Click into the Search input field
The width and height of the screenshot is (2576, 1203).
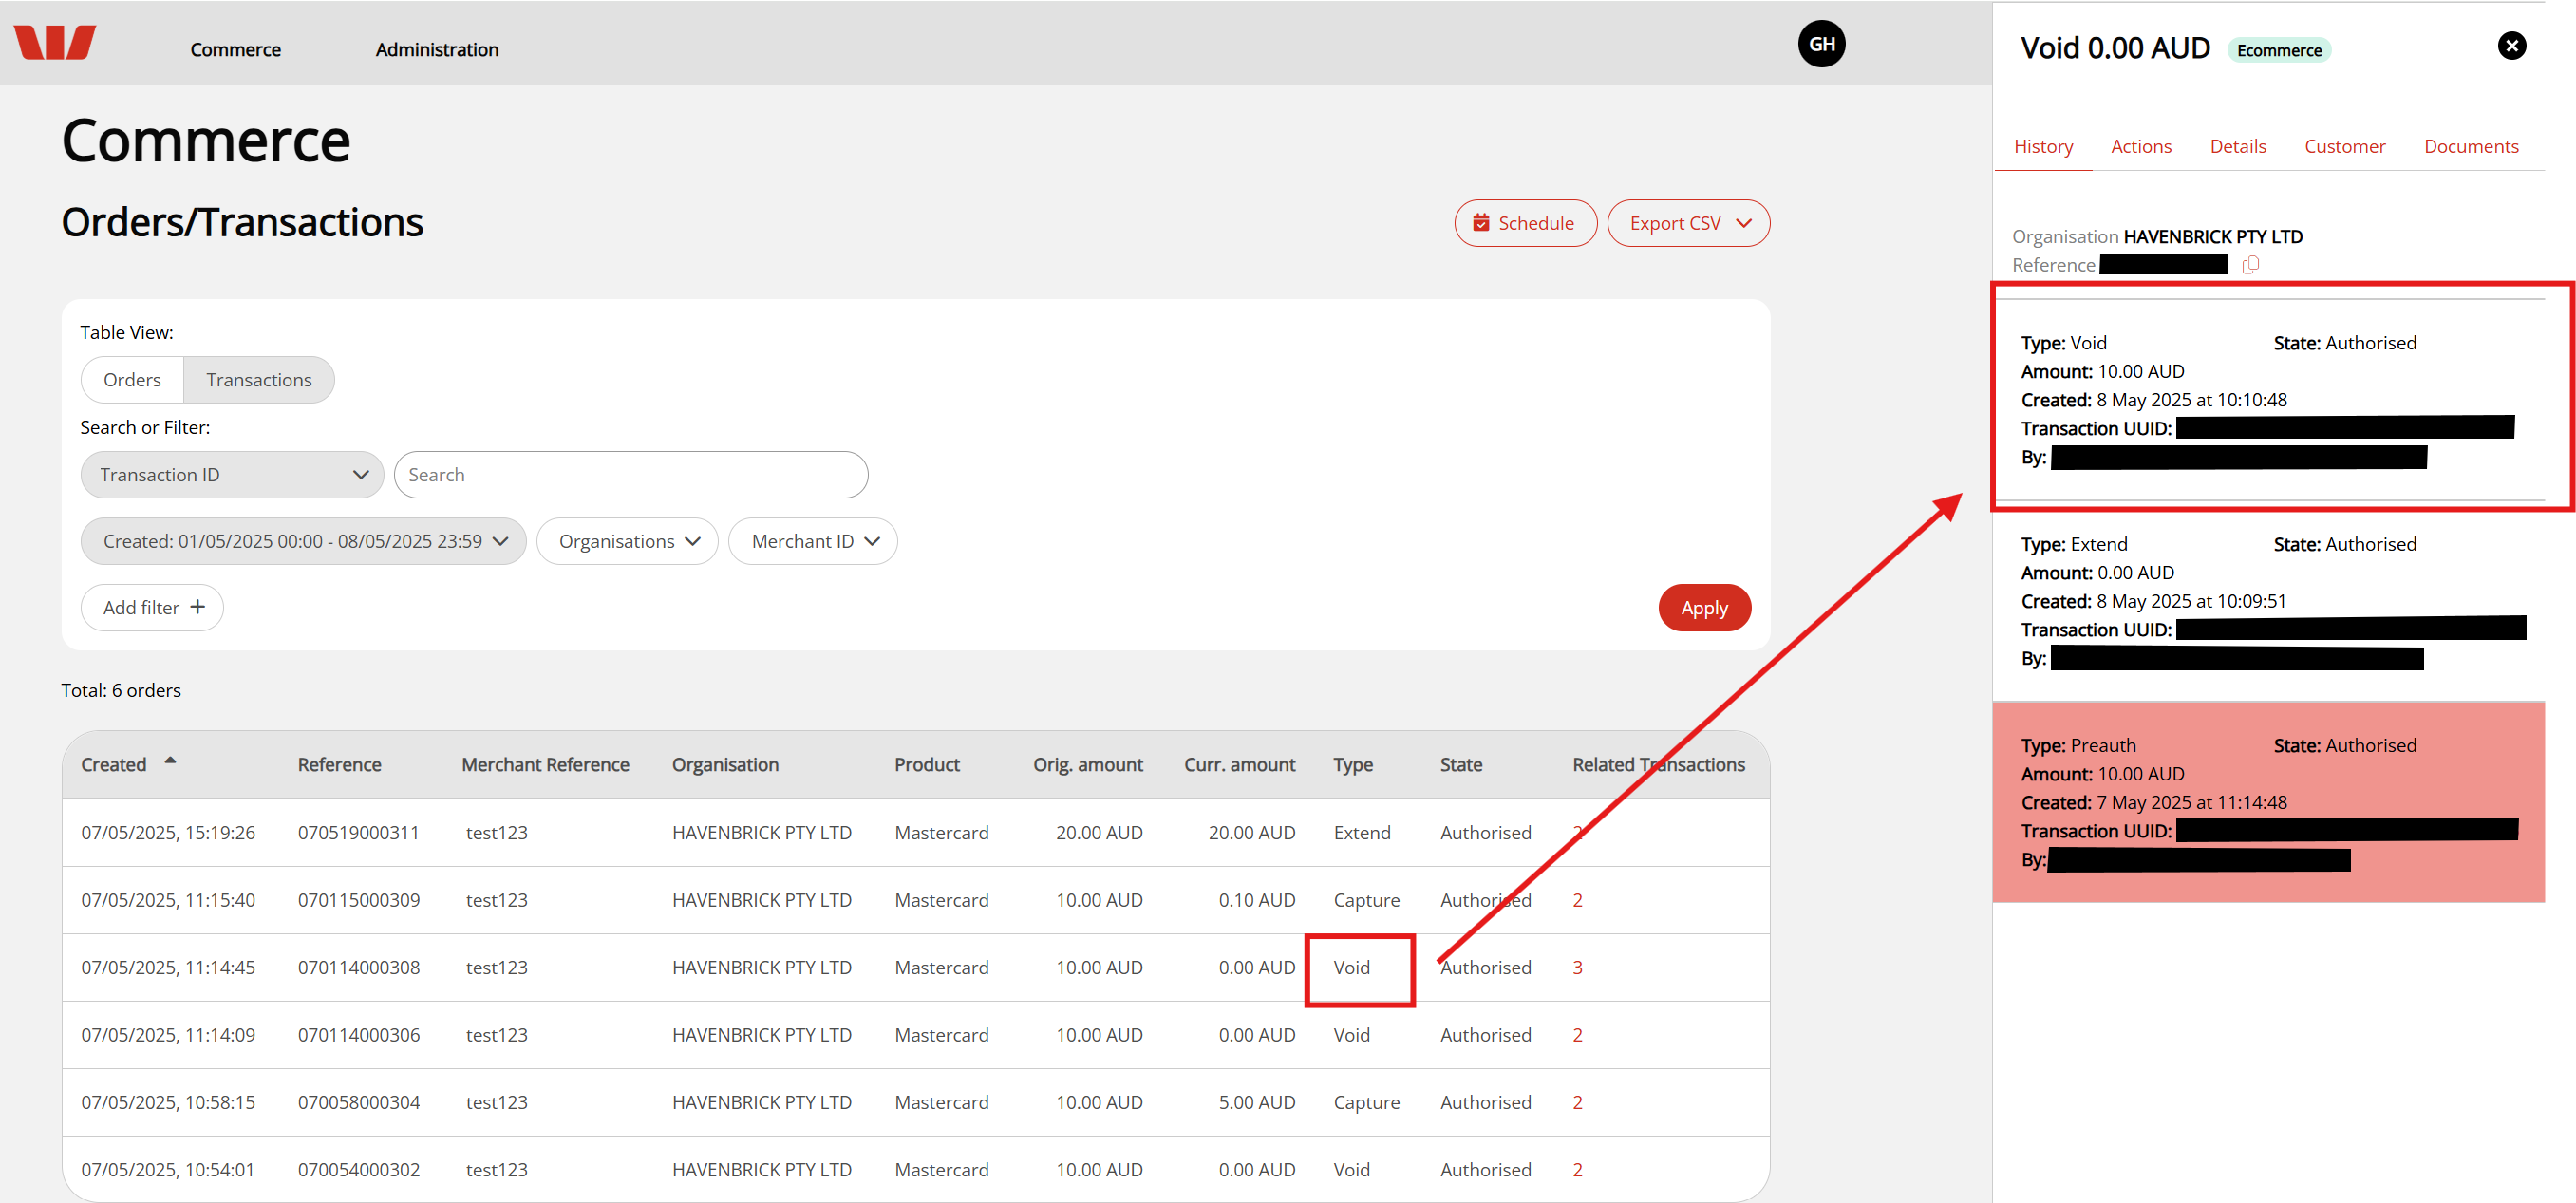[630, 475]
